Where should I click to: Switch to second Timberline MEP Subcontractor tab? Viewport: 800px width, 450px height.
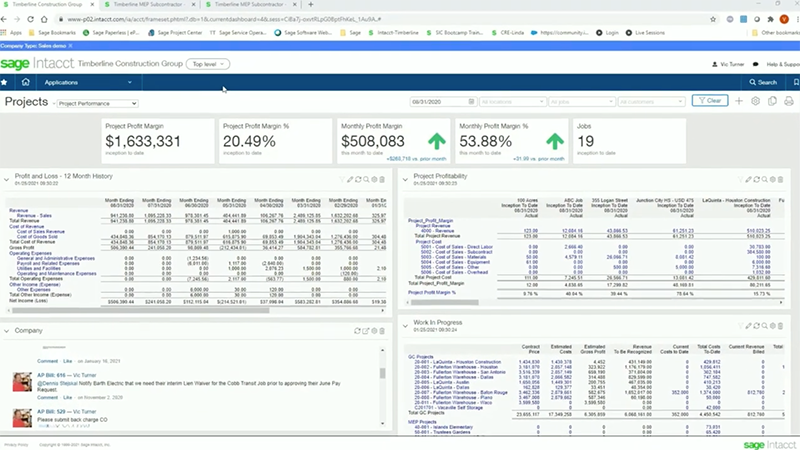coord(148,5)
